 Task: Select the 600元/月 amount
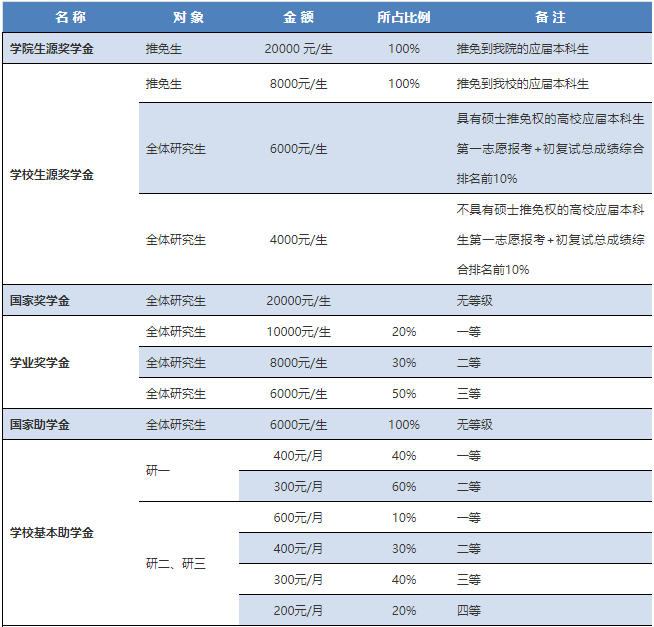[298, 518]
